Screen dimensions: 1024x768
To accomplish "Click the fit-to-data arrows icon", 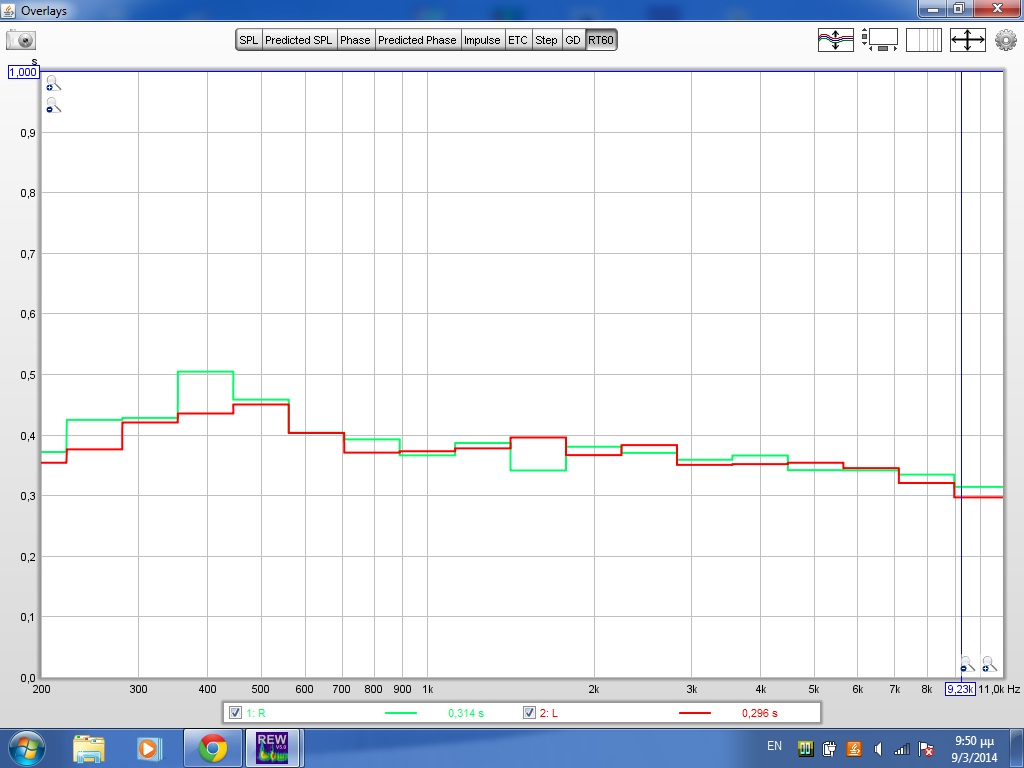I will point(967,40).
